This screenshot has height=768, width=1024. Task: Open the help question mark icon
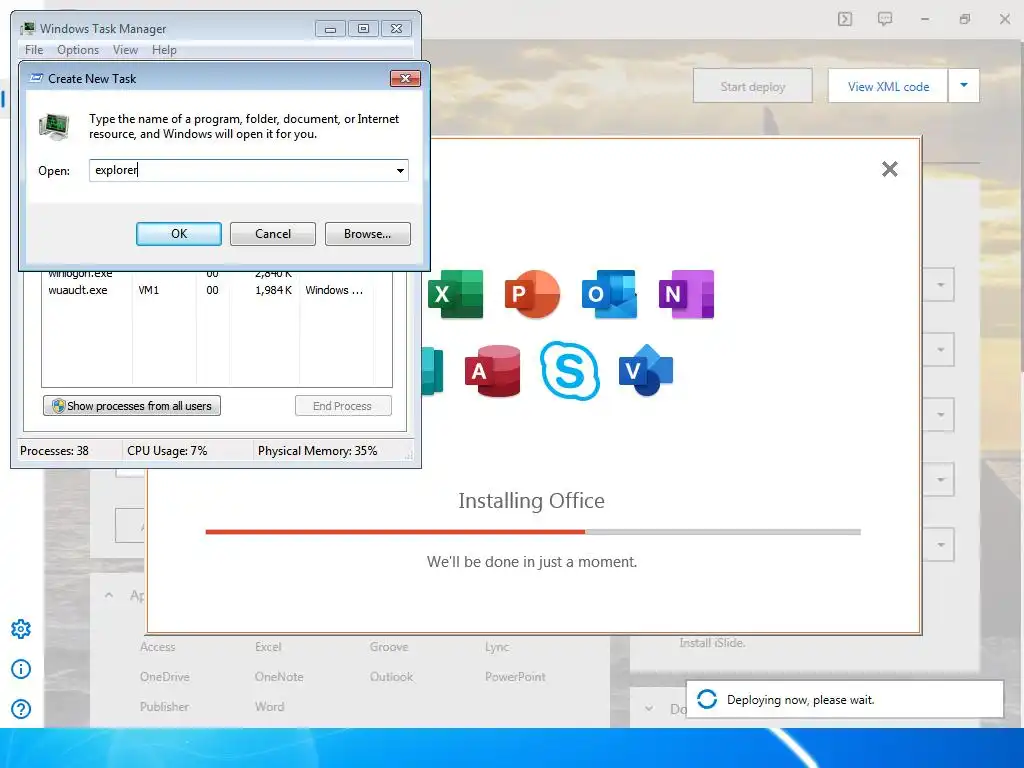coord(21,709)
